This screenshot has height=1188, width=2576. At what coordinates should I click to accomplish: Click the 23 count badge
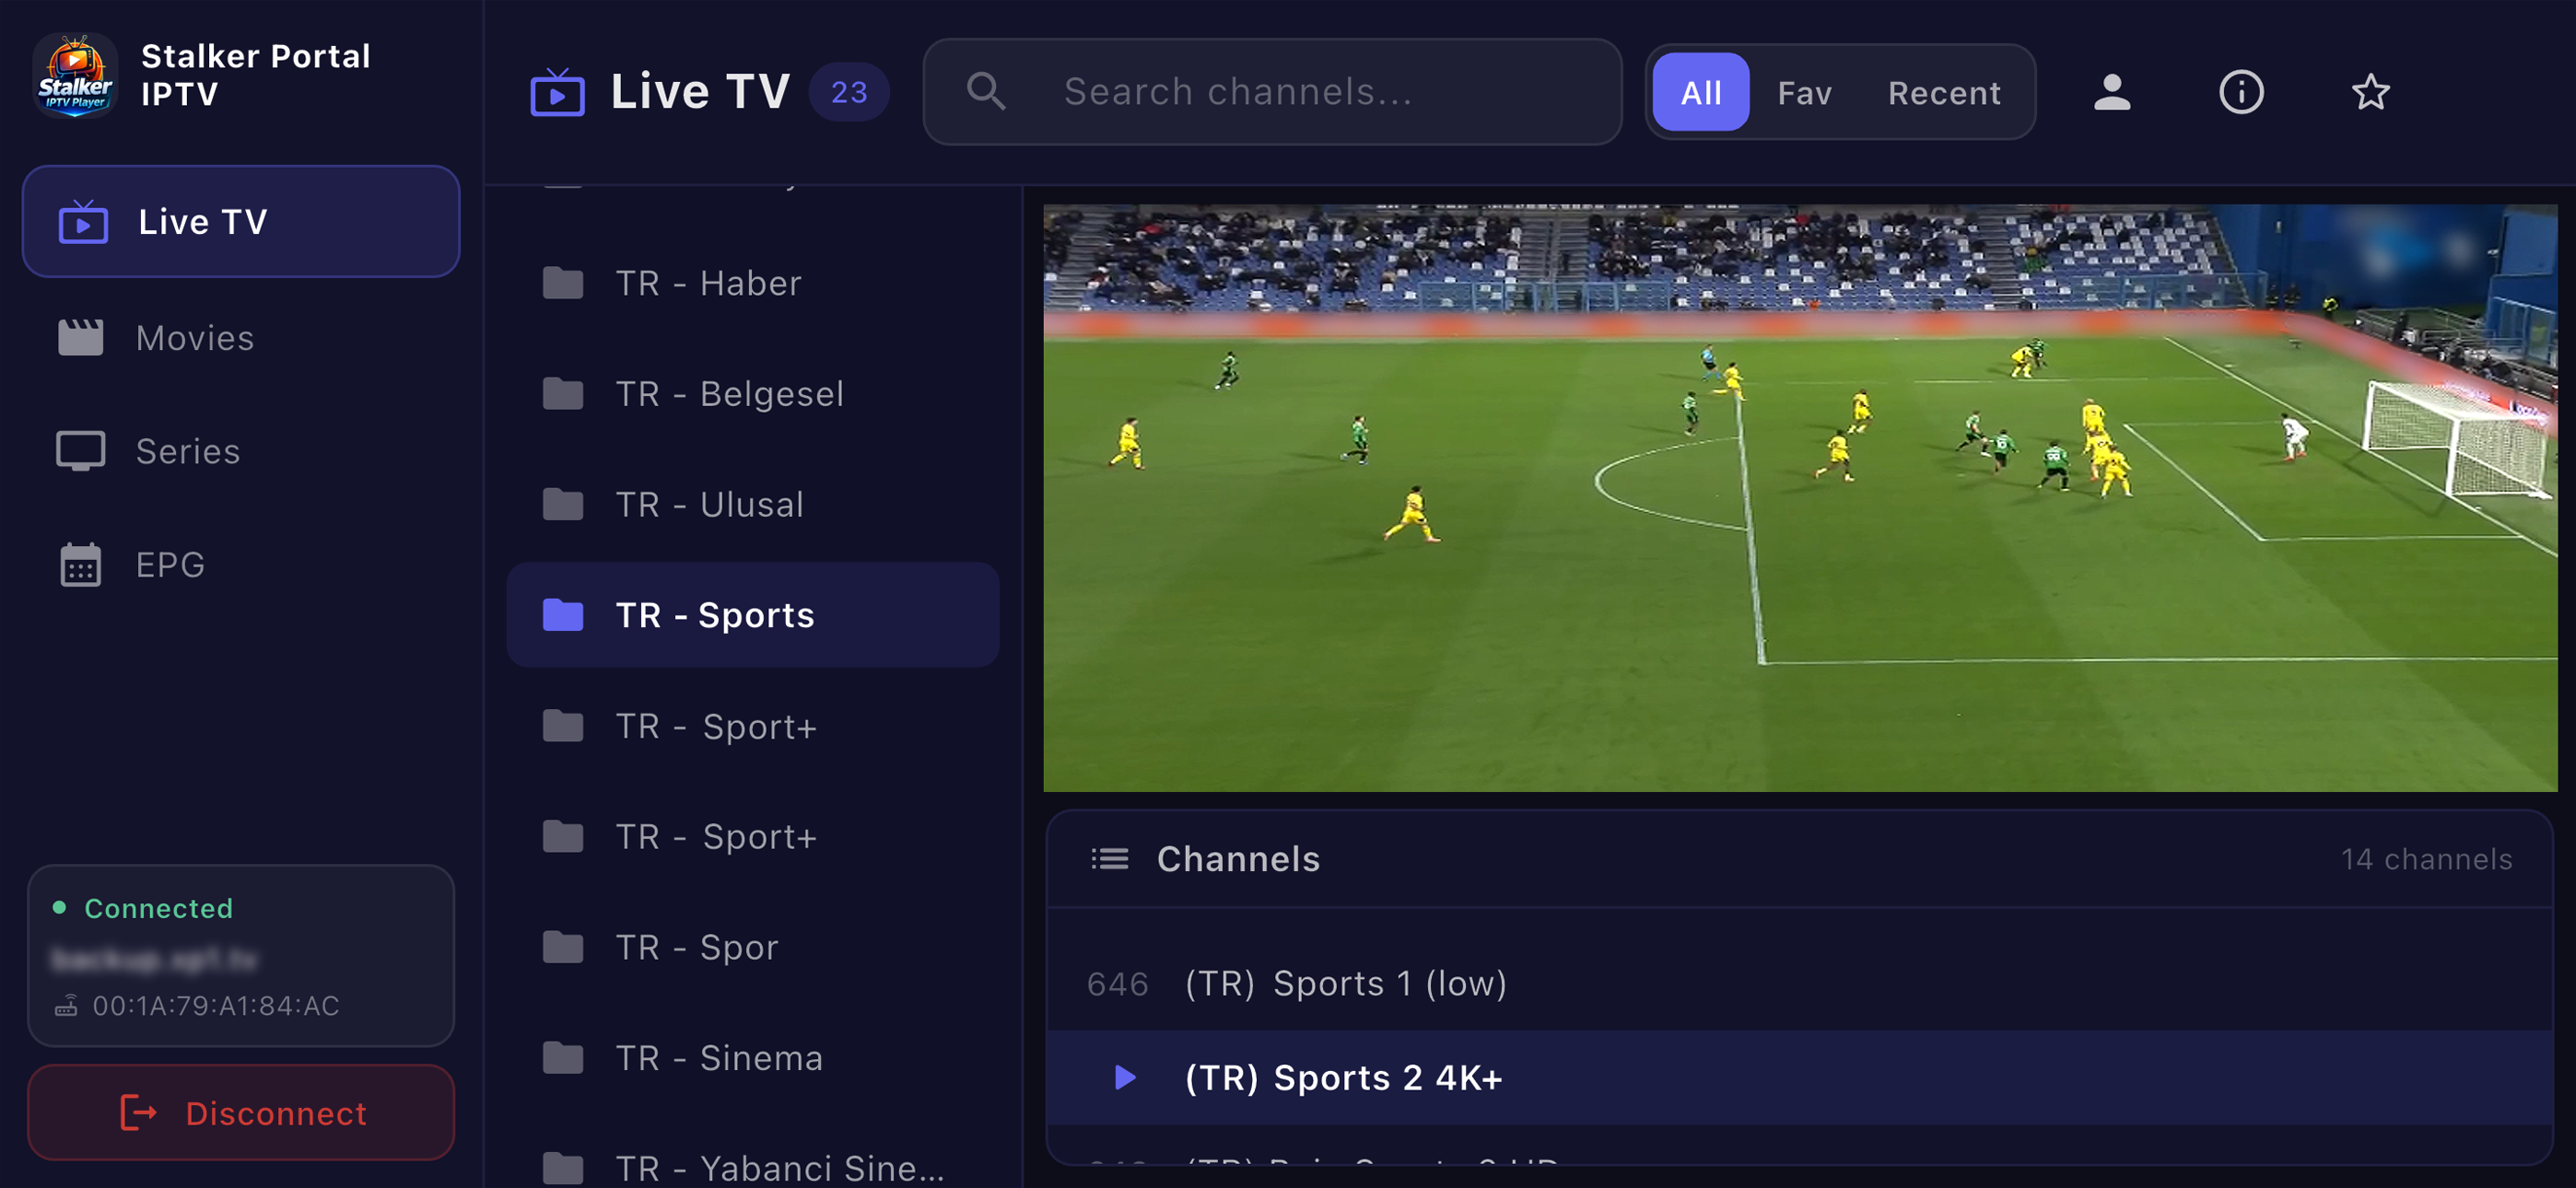(x=849, y=92)
